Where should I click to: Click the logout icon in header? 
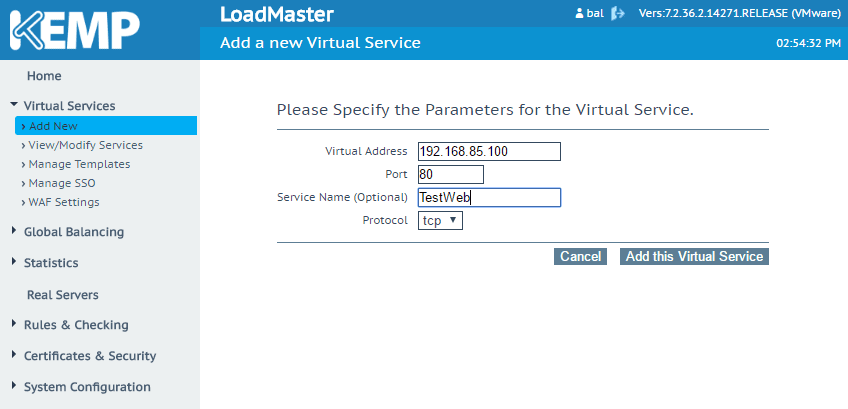point(618,14)
